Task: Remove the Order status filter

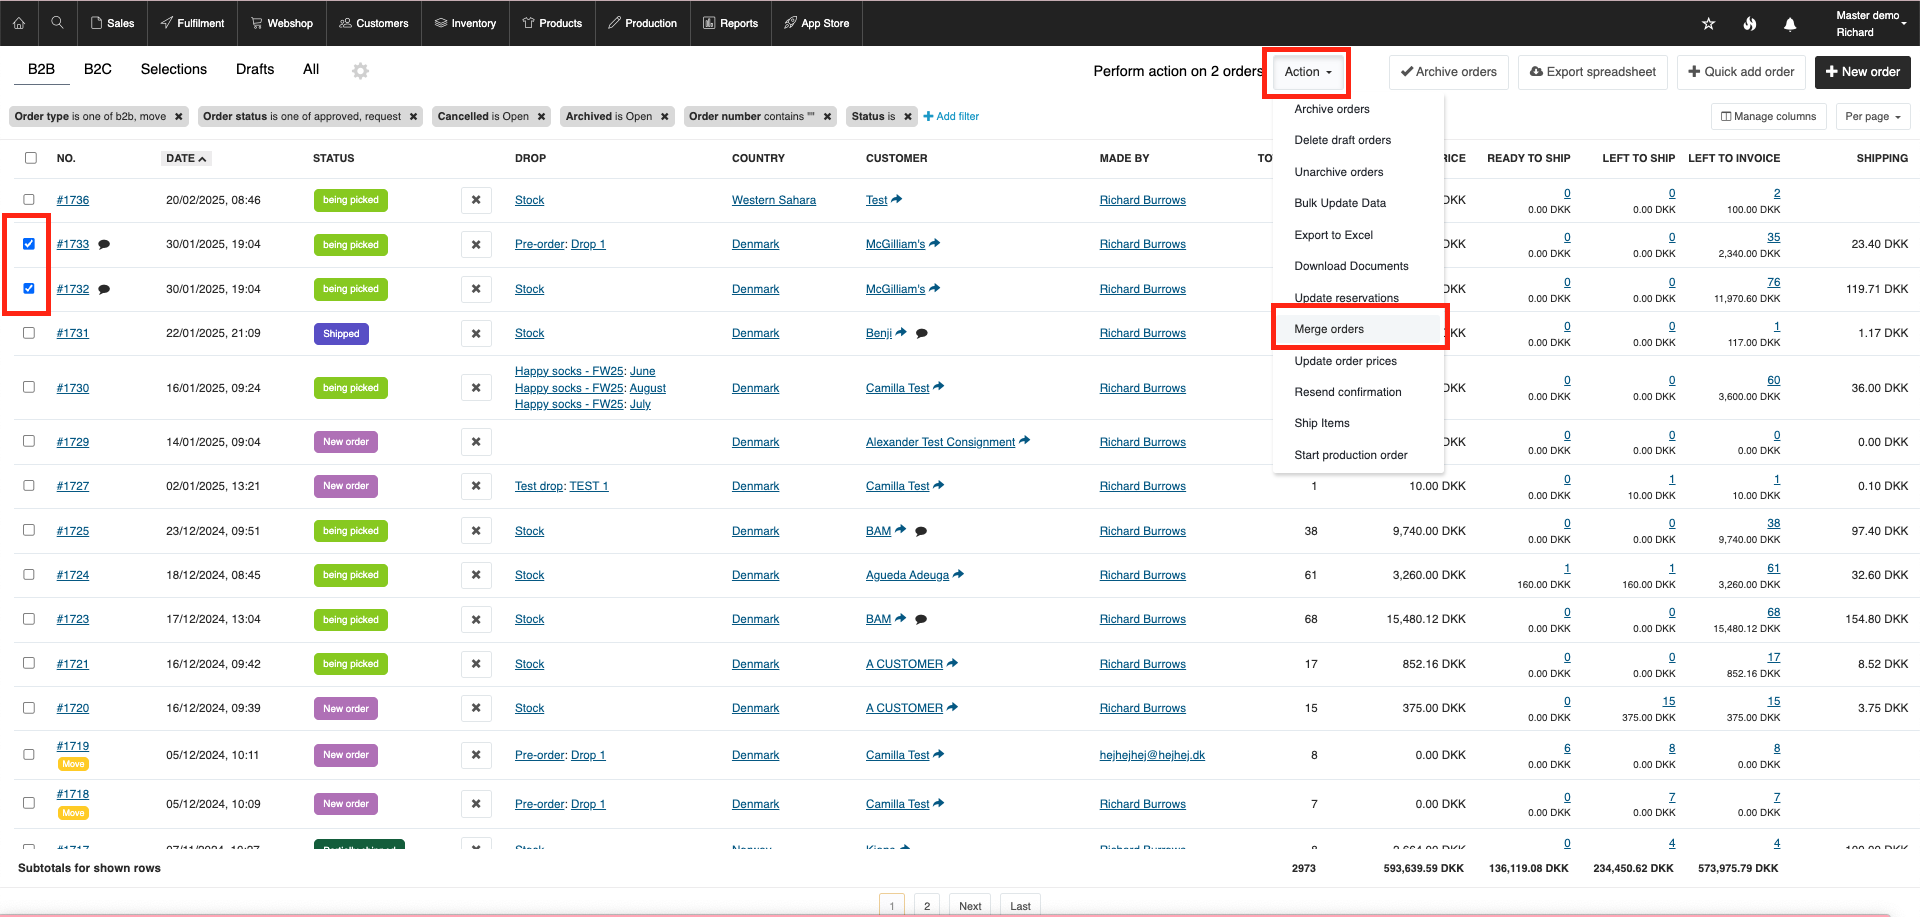Action: point(413,117)
